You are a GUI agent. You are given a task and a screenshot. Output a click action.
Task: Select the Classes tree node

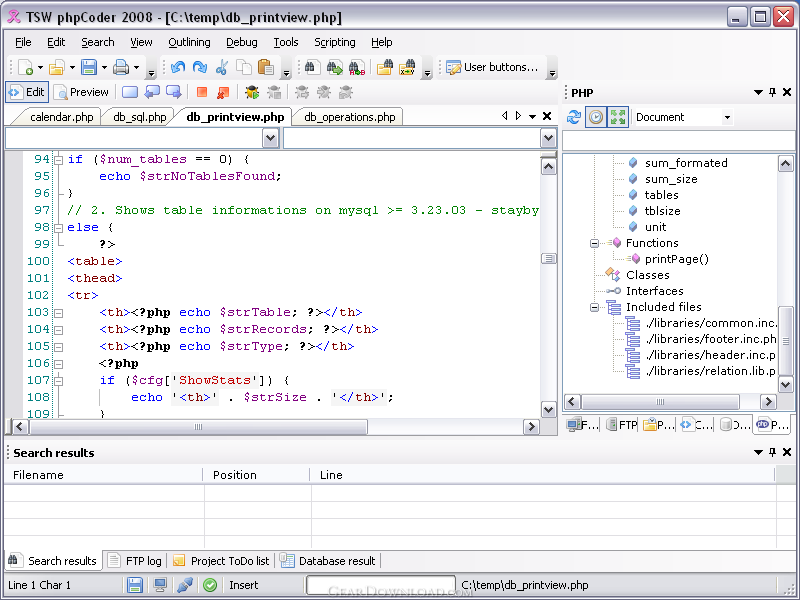pyautogui.click(x=647, y=276)
